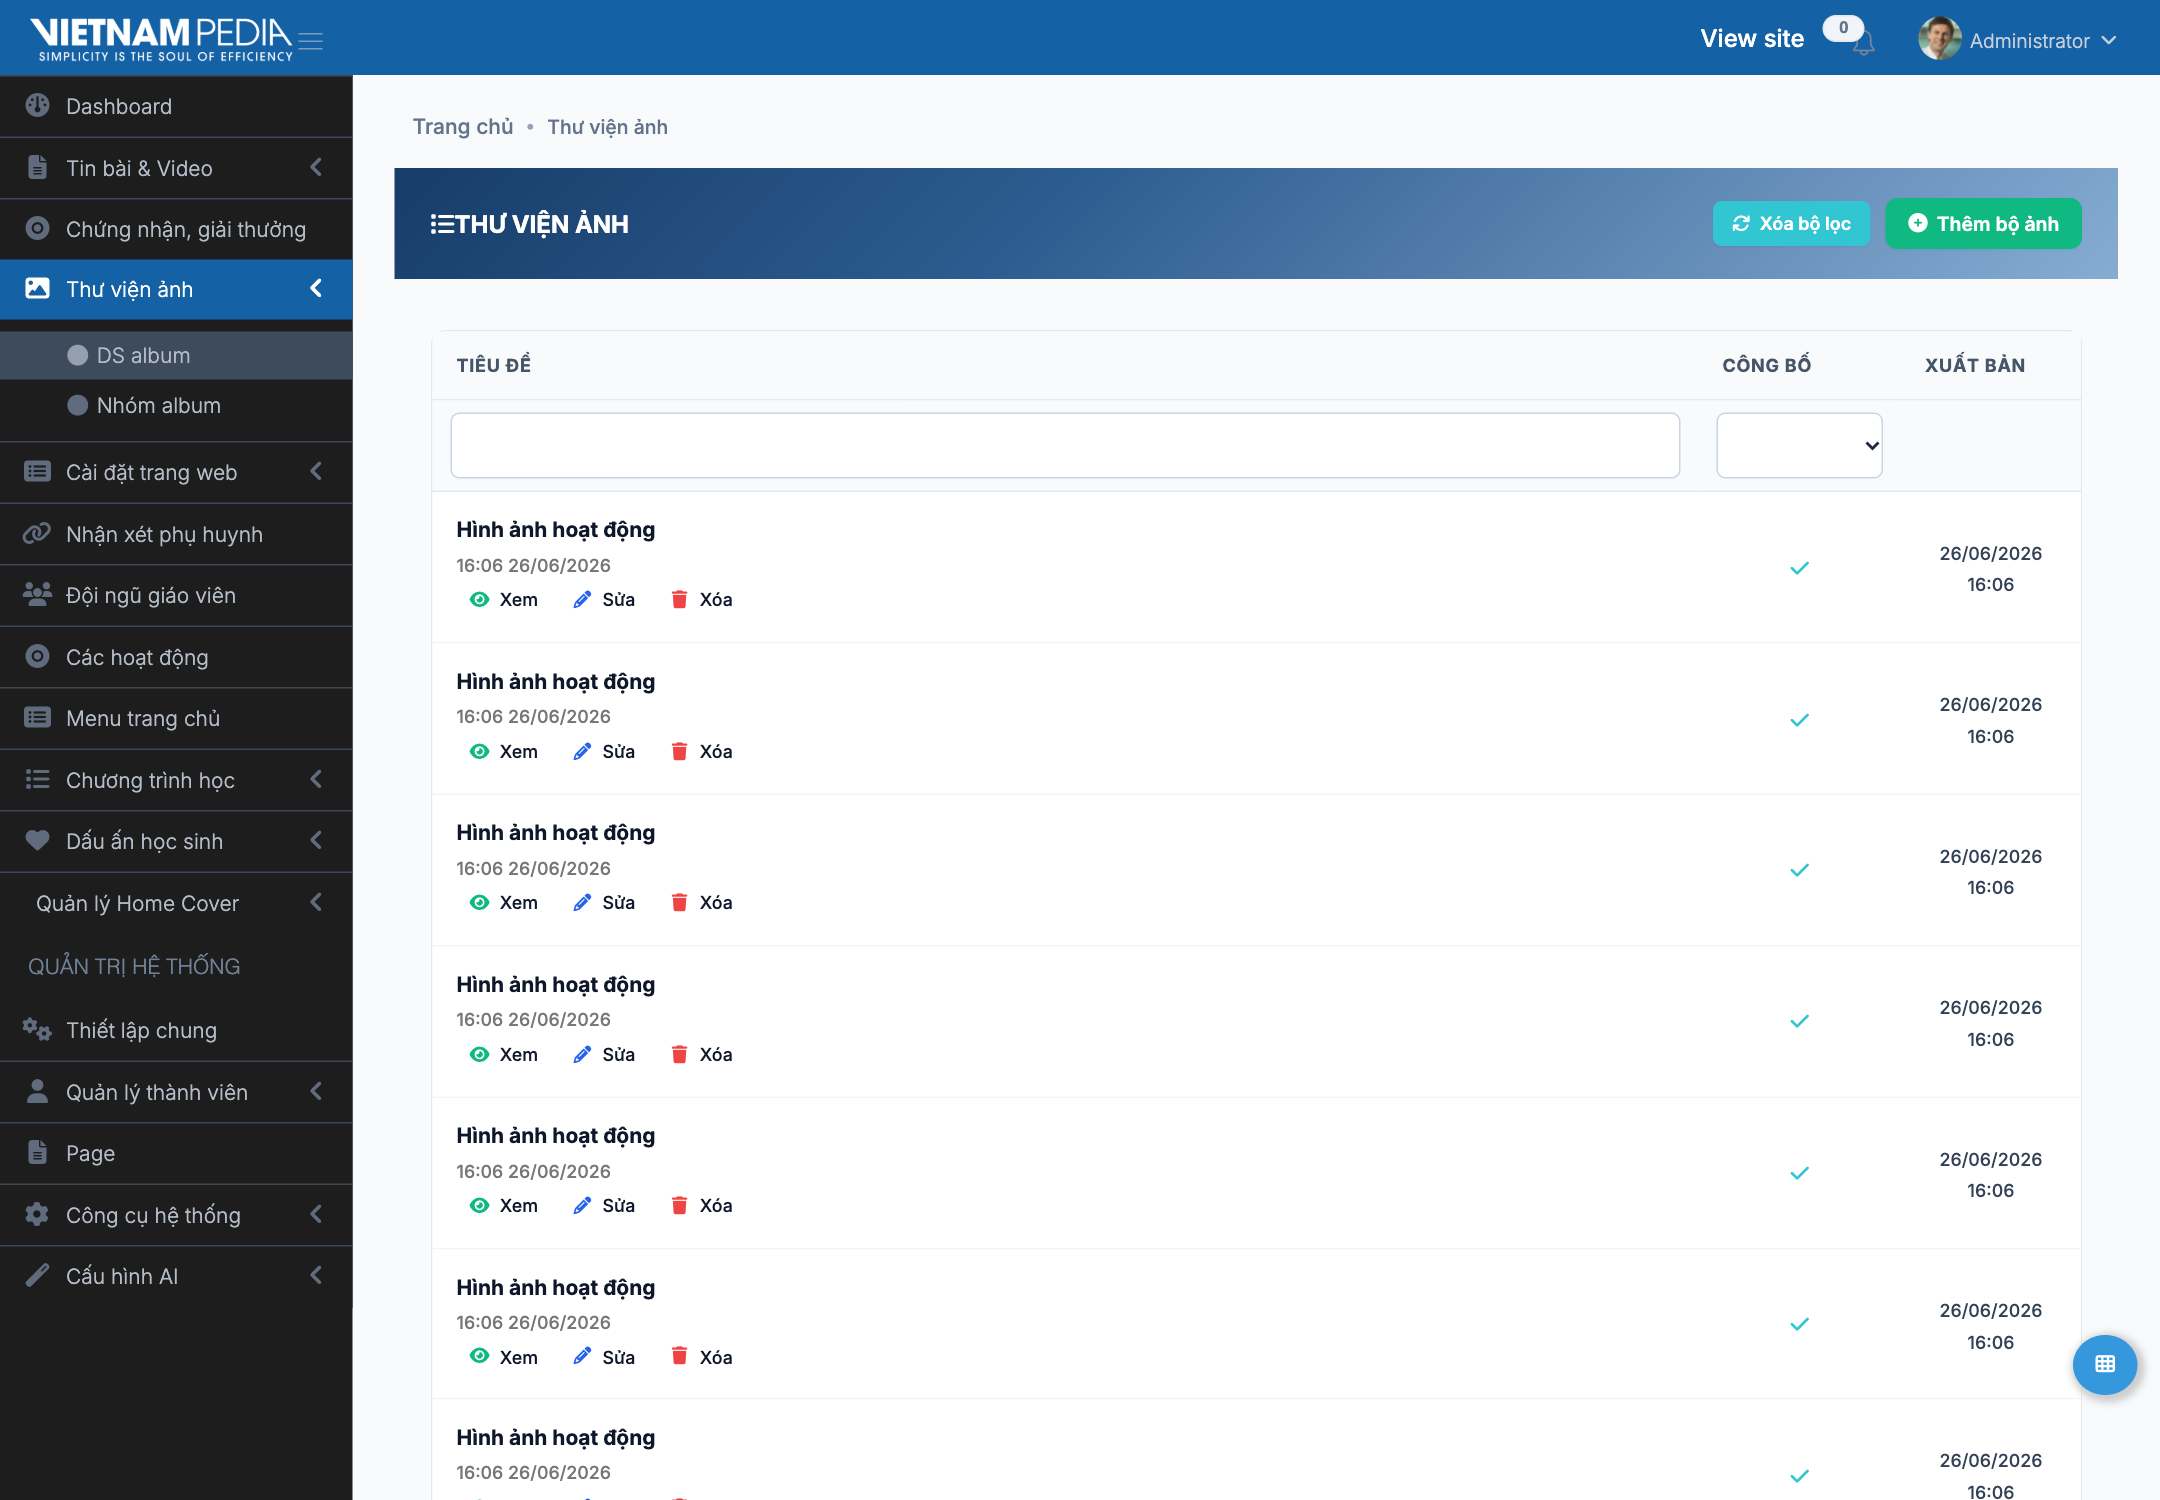Toggle the hamburger sidebar menu icon
This screenshot has height=1500, width=2160.
[311, 41]
